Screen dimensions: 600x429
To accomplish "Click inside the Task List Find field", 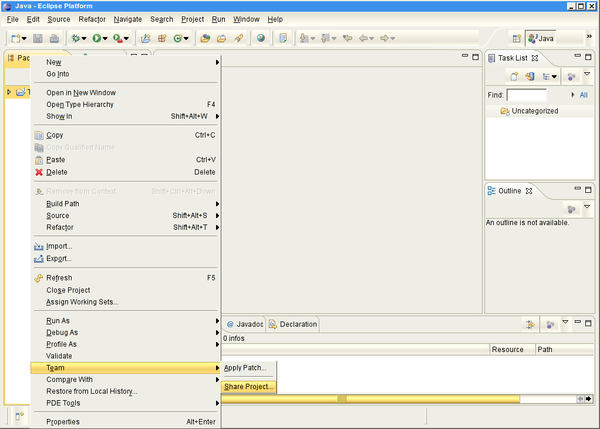I will coord(527,95).
